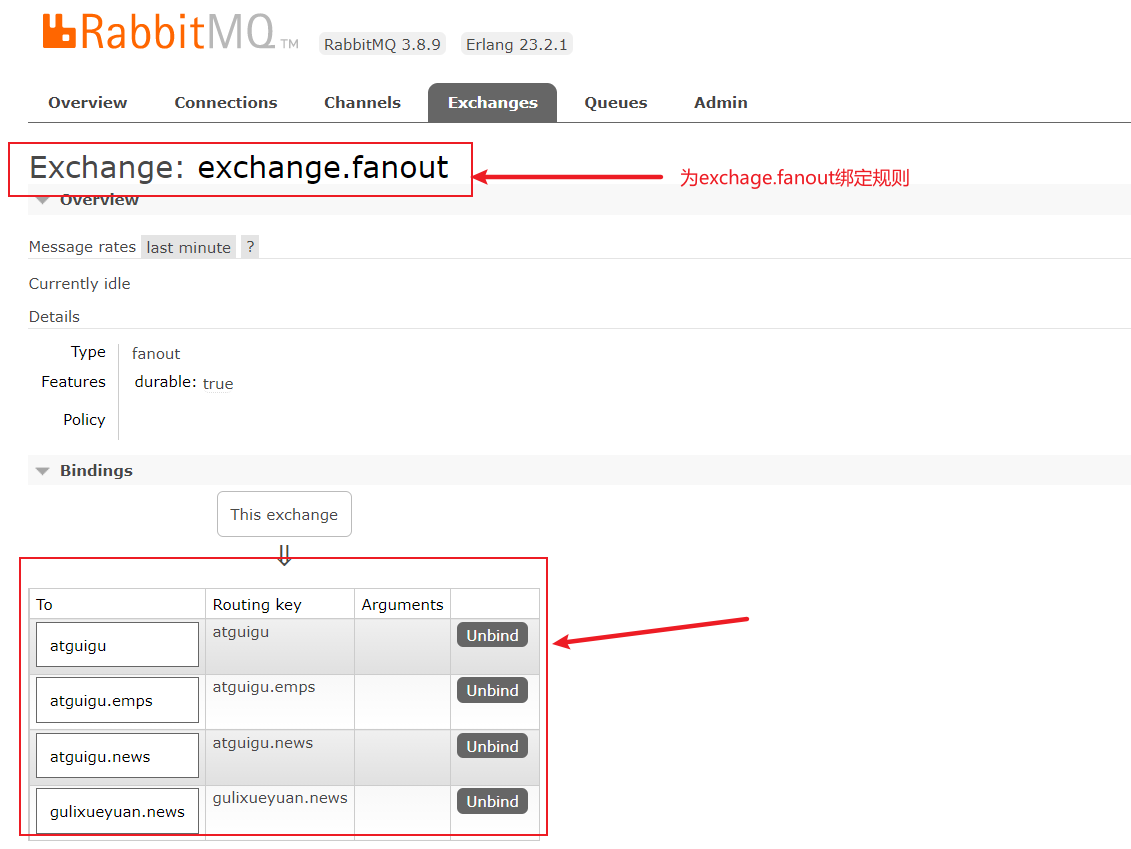Select the Exchanges tab
The image size is (1131, 849).
(x=493, y=102)
